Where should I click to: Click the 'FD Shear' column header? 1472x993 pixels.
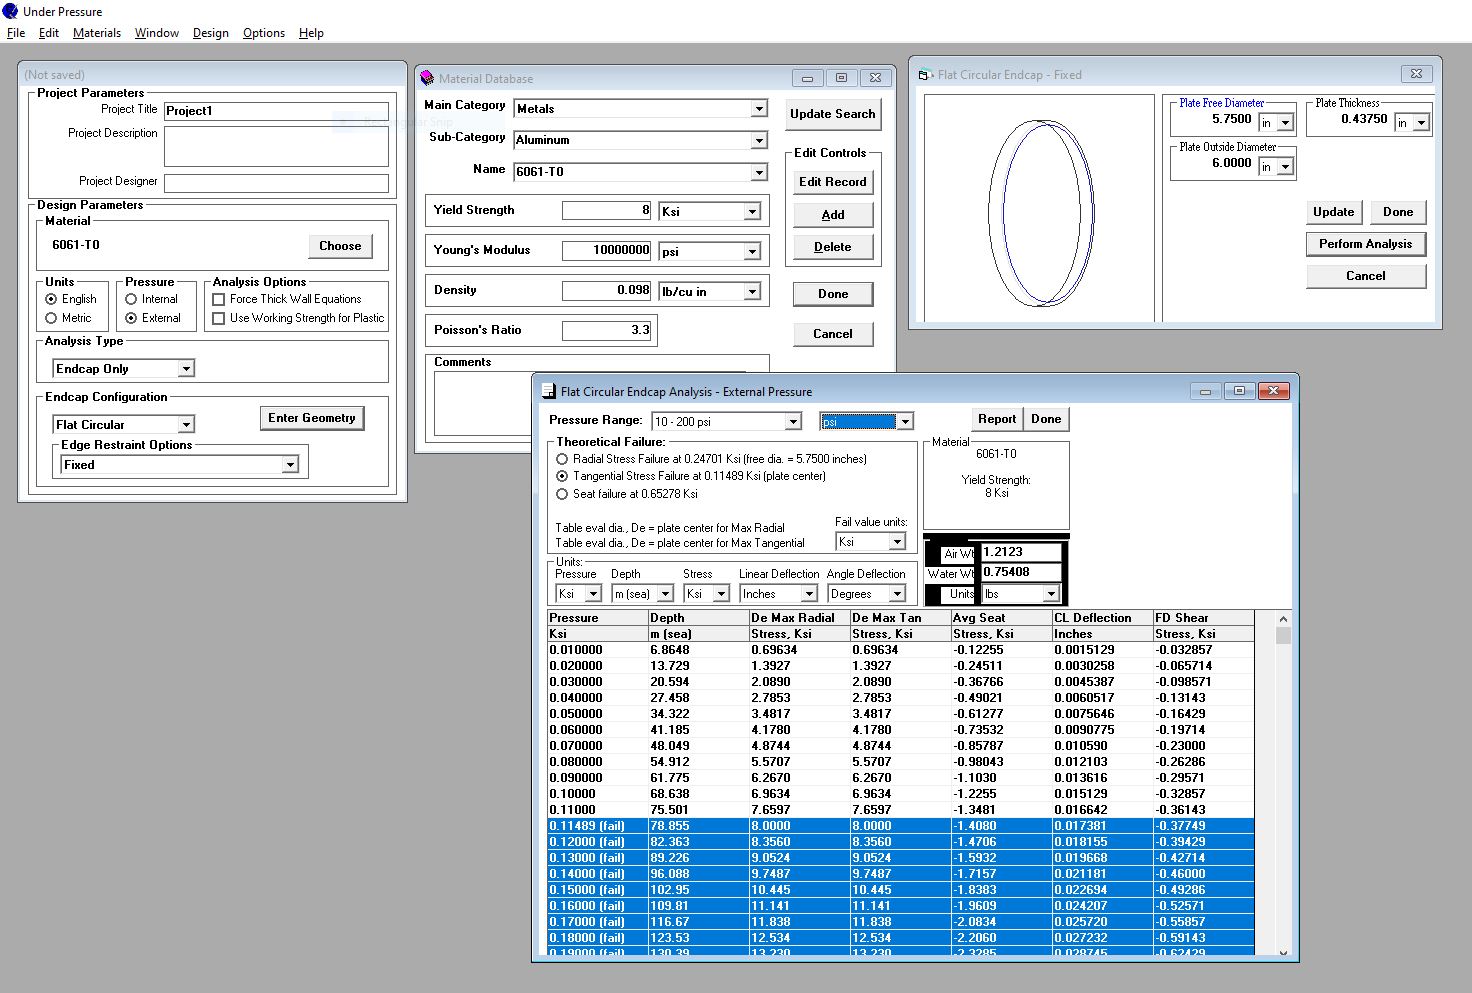coord(1204,618)
